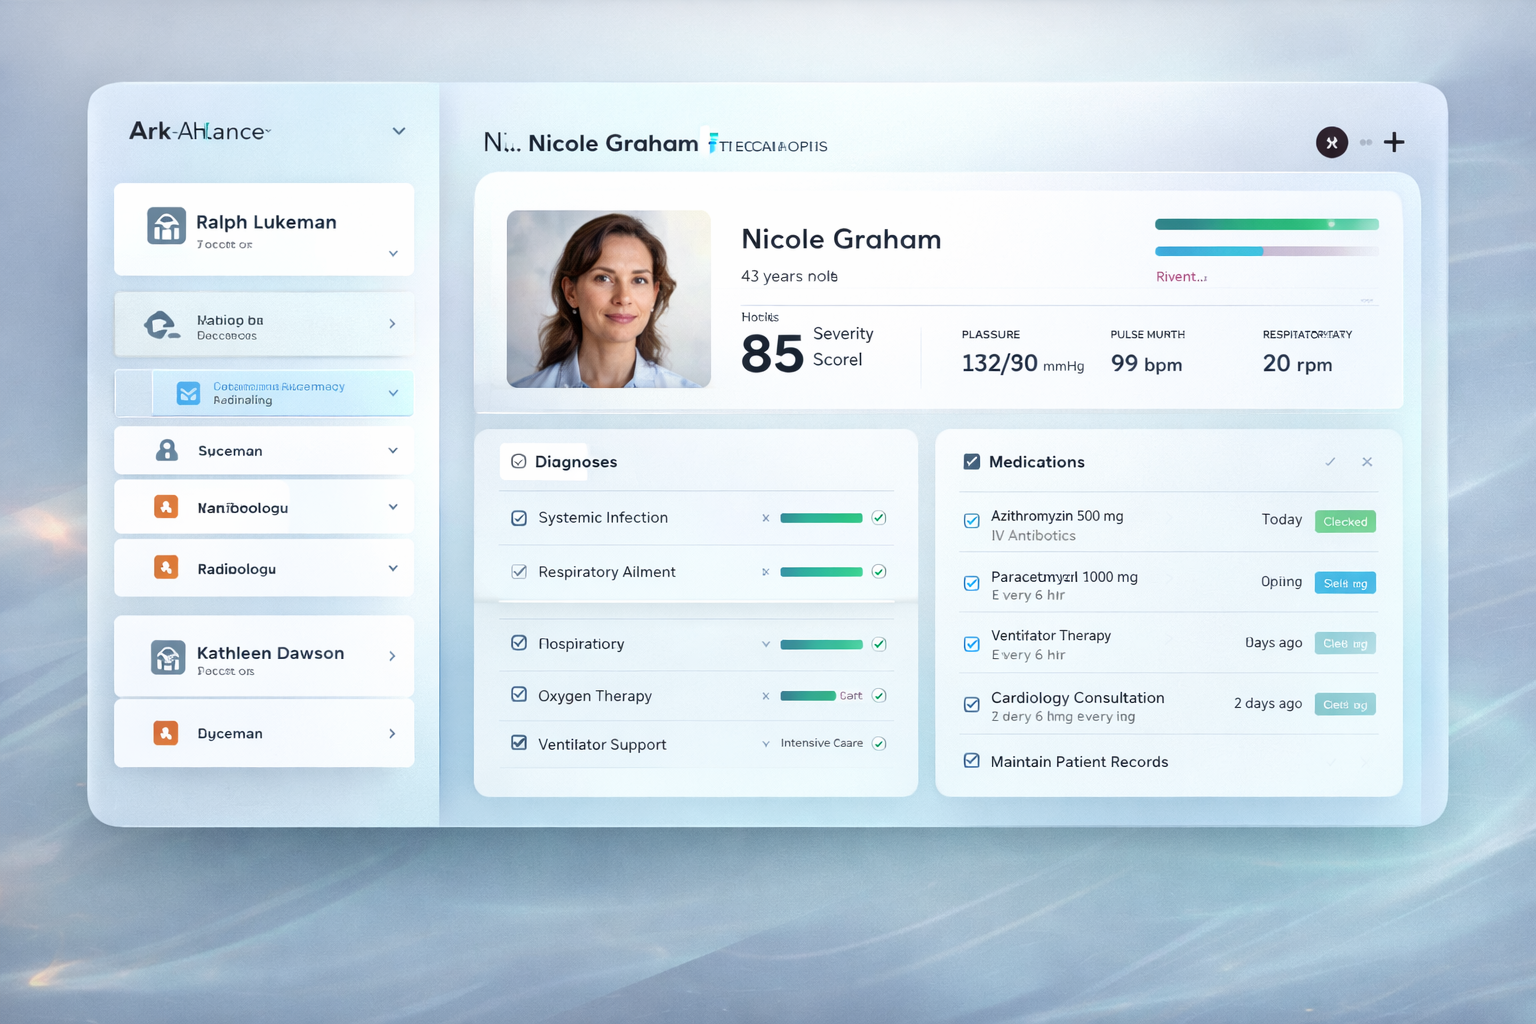This screenshot has width=1536, height=1024.
Task: Toggle the Ventilator Support checkbox
Action: click(x=519, y=743)
